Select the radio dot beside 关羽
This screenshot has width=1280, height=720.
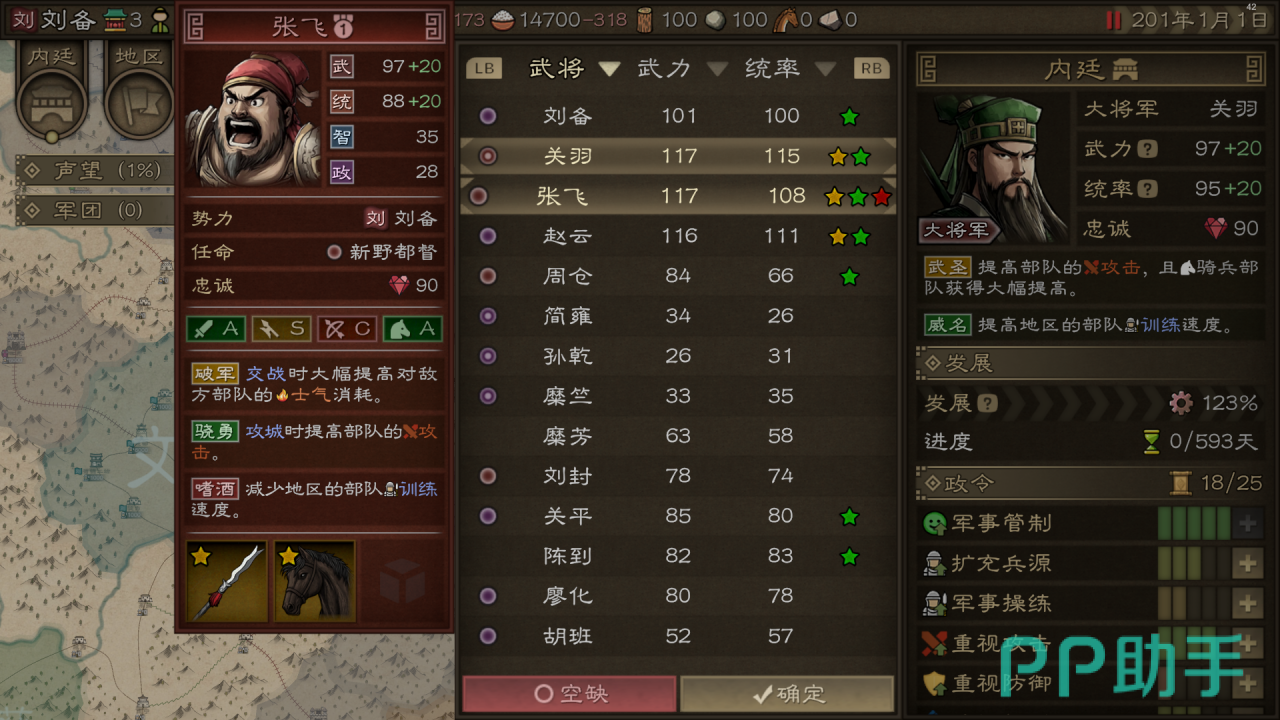[488, 156]
